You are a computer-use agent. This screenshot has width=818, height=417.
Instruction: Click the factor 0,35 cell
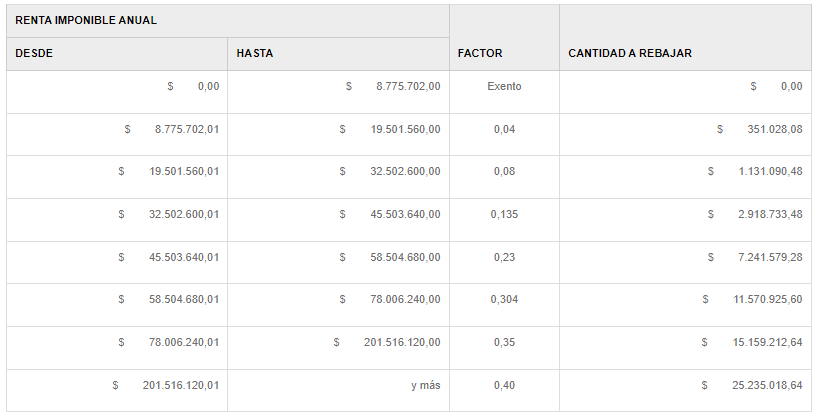click(504, 348)
